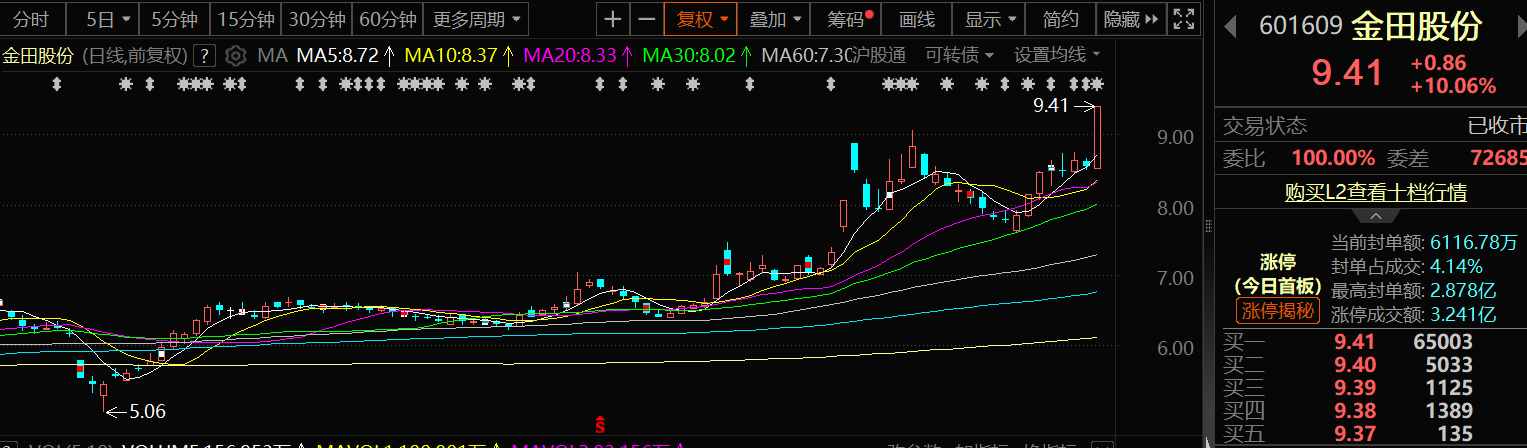
Task: Toggle the 简约 simple display mode
Action: coord(1060,18)
